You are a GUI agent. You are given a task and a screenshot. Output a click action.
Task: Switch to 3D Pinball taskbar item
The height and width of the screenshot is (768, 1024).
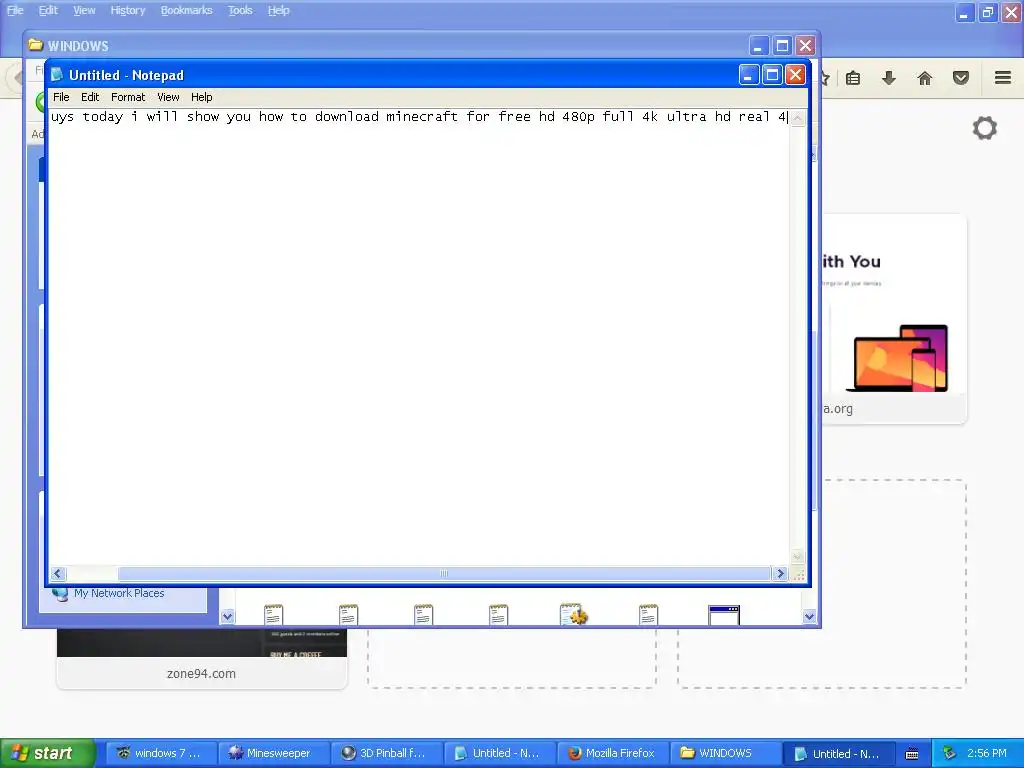[385, 753]
